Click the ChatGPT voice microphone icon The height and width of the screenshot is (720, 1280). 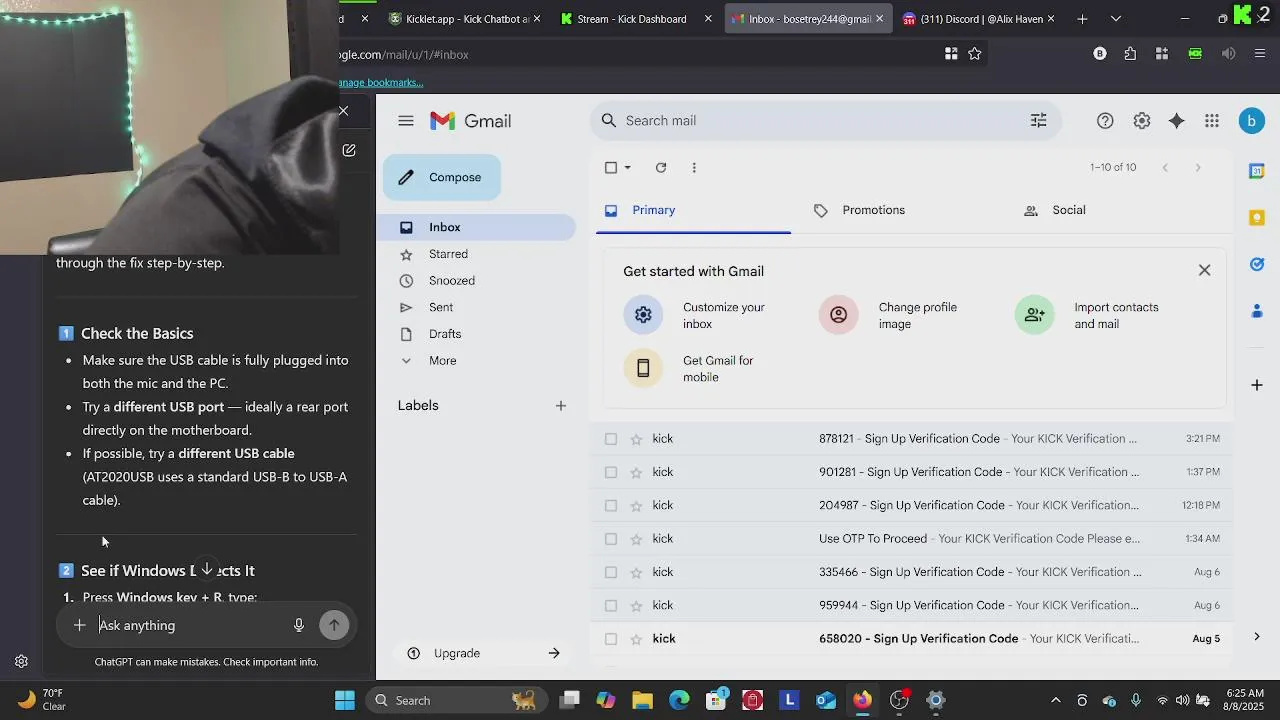click(x=298, y=625)
